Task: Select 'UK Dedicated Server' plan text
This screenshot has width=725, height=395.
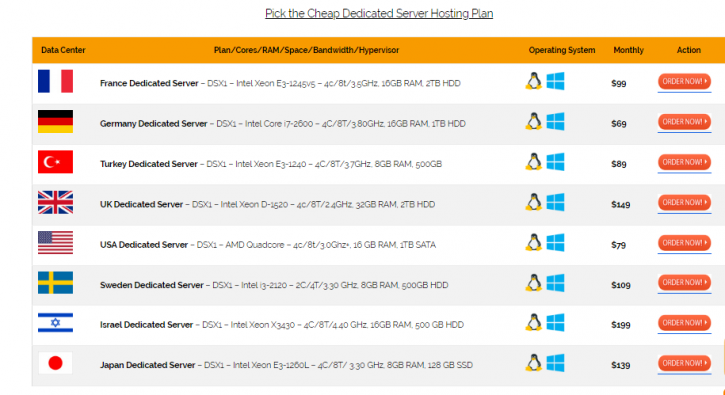Action: 141,204
